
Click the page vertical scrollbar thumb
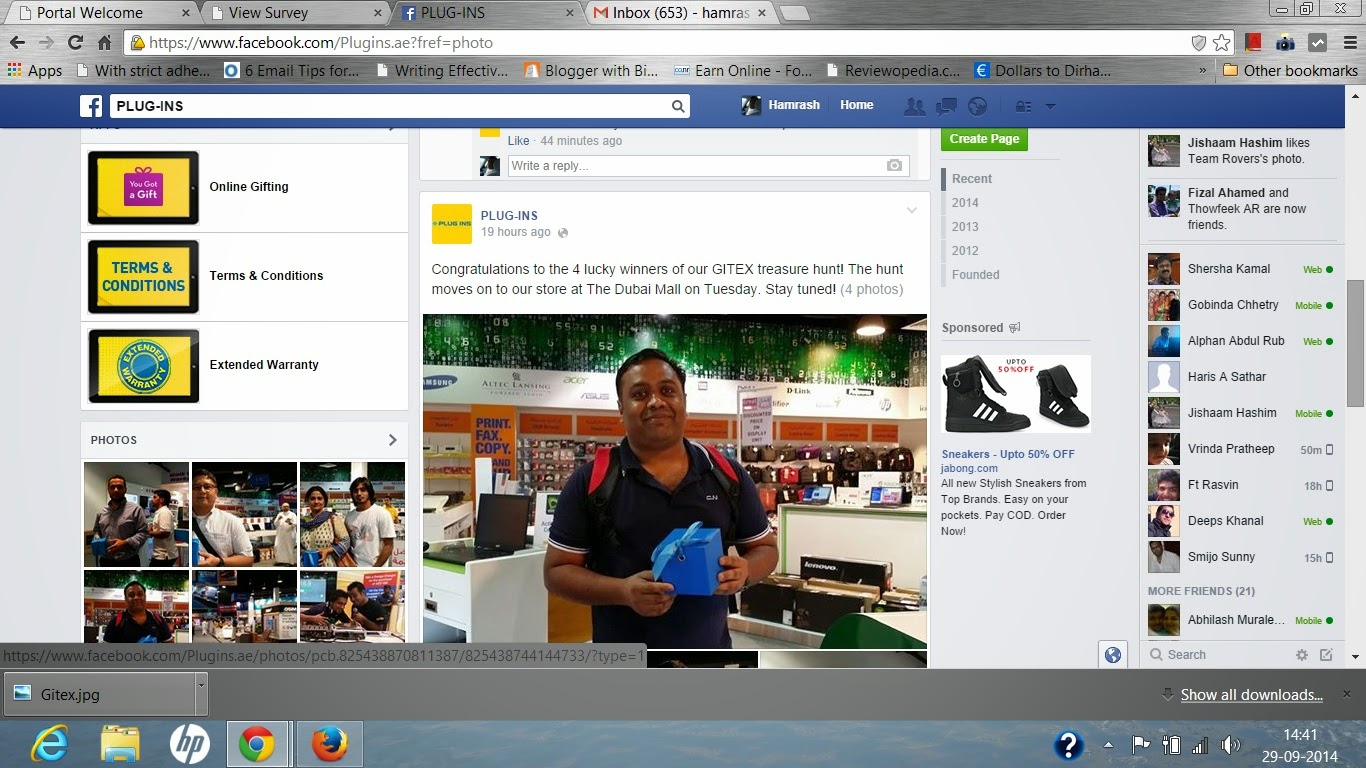pos(1356,343)
